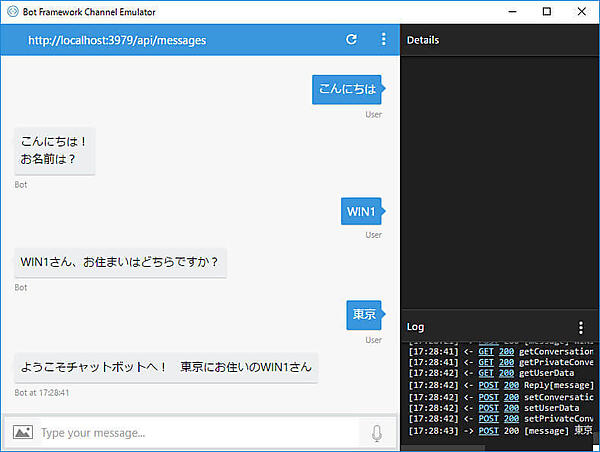
Task: Click the refresh conversation icon
Action: coord(351,39)
